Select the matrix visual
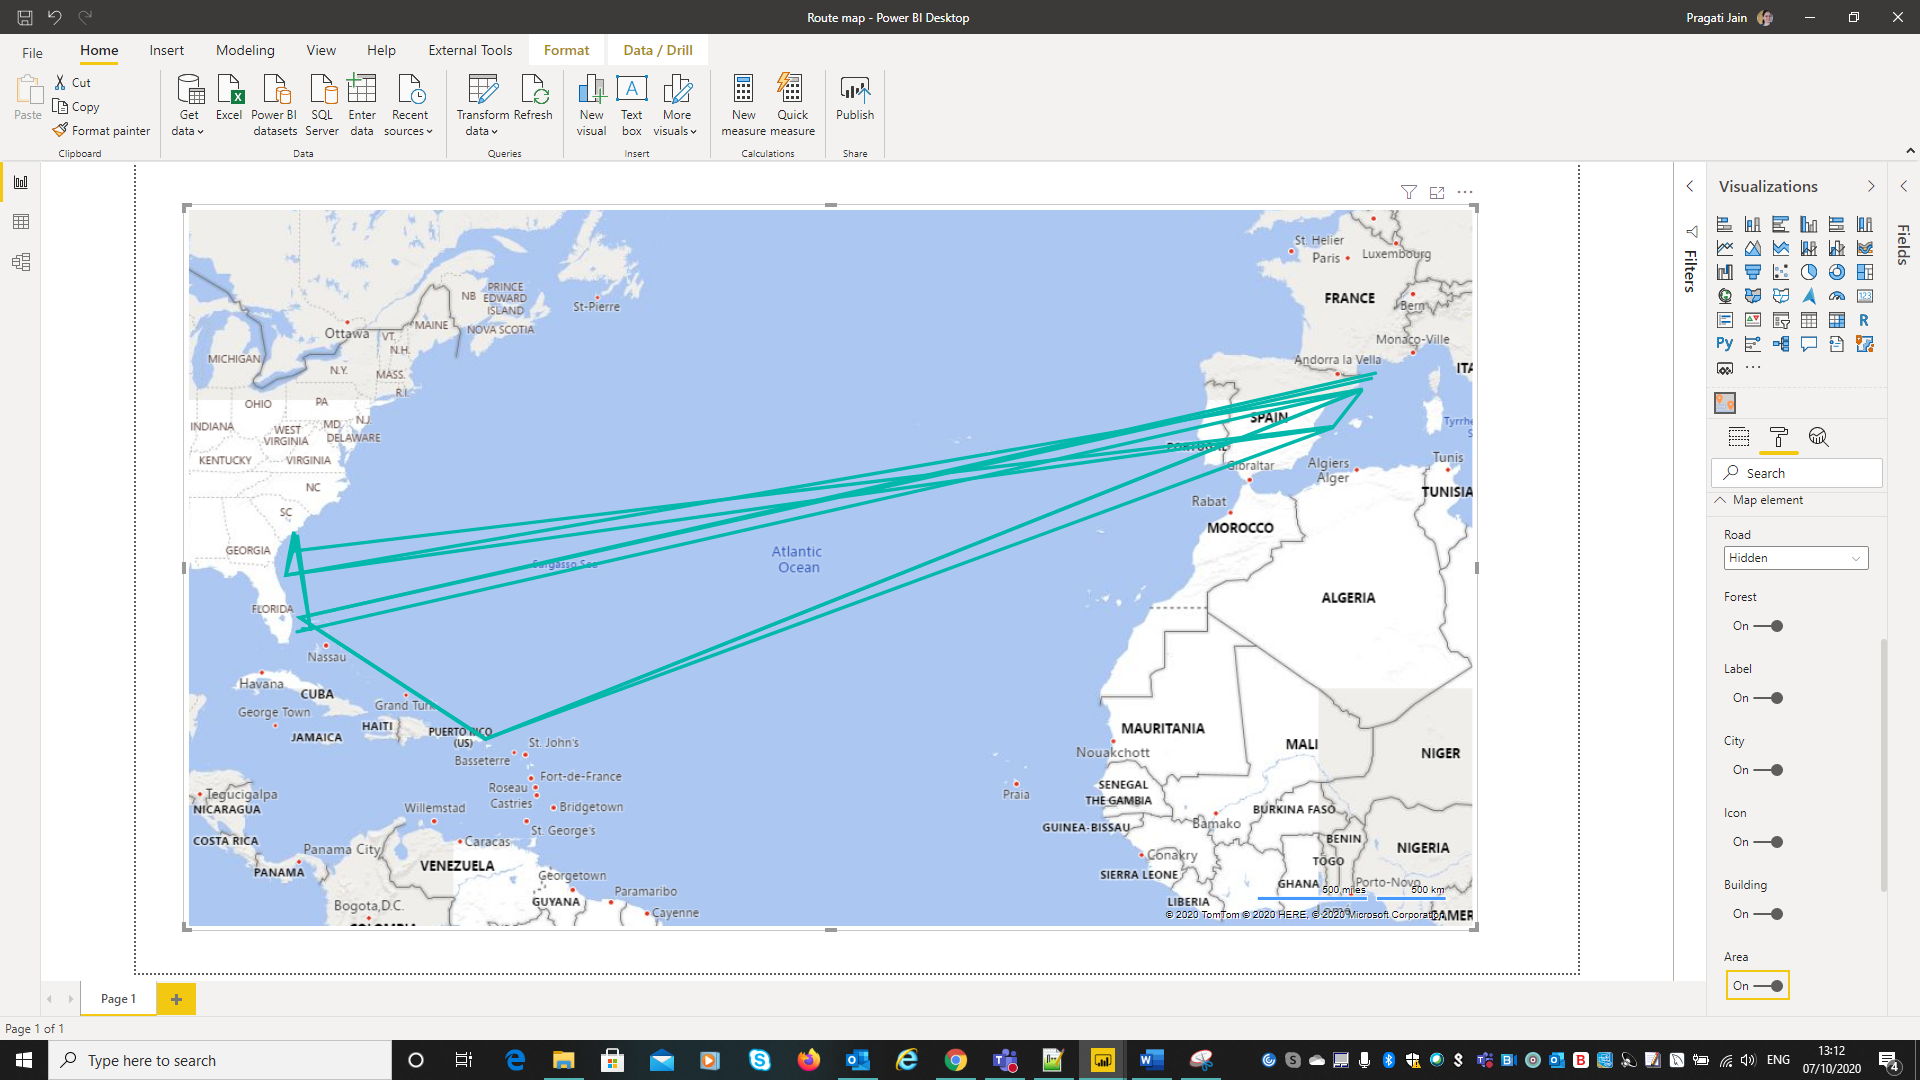This screenshot has width=1920, height=1080. click(1837, 320)
